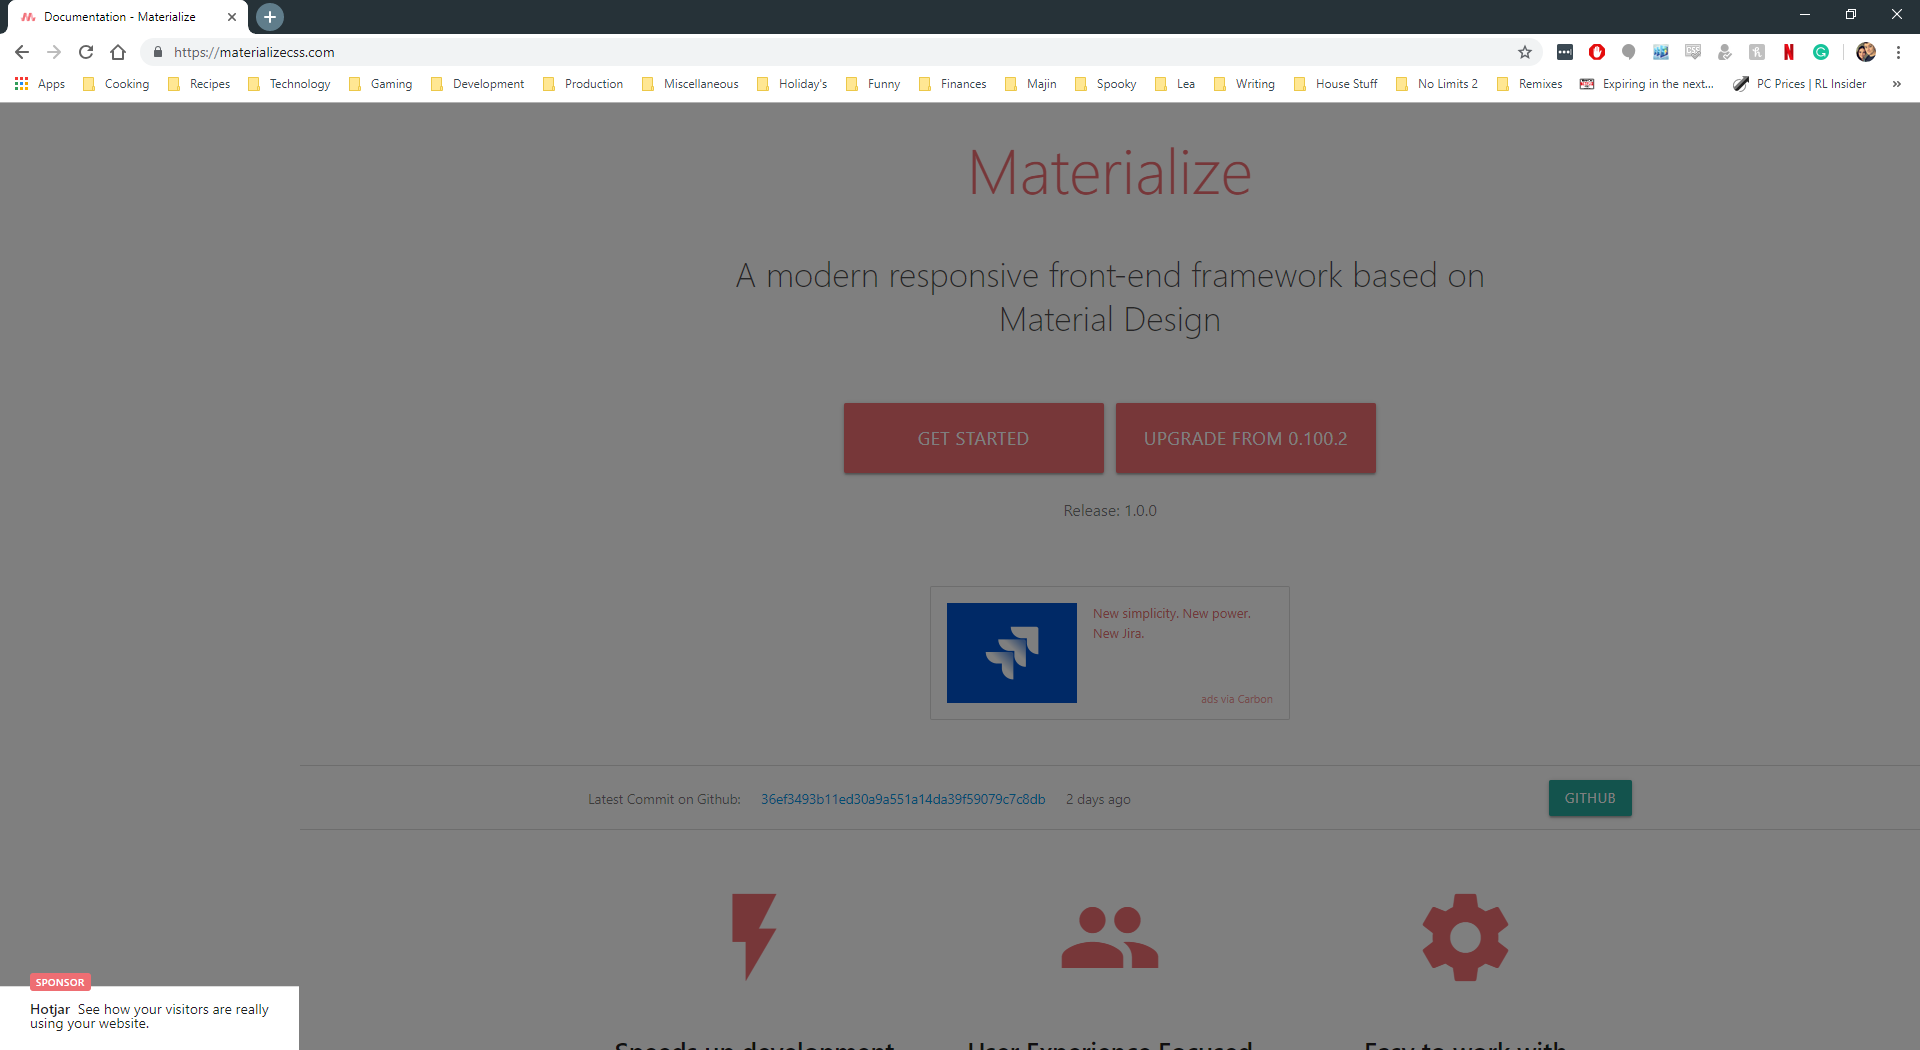Open the Grammarly extension icon
Viewport: 1920px width, 1050px height.
(1821, 52)
